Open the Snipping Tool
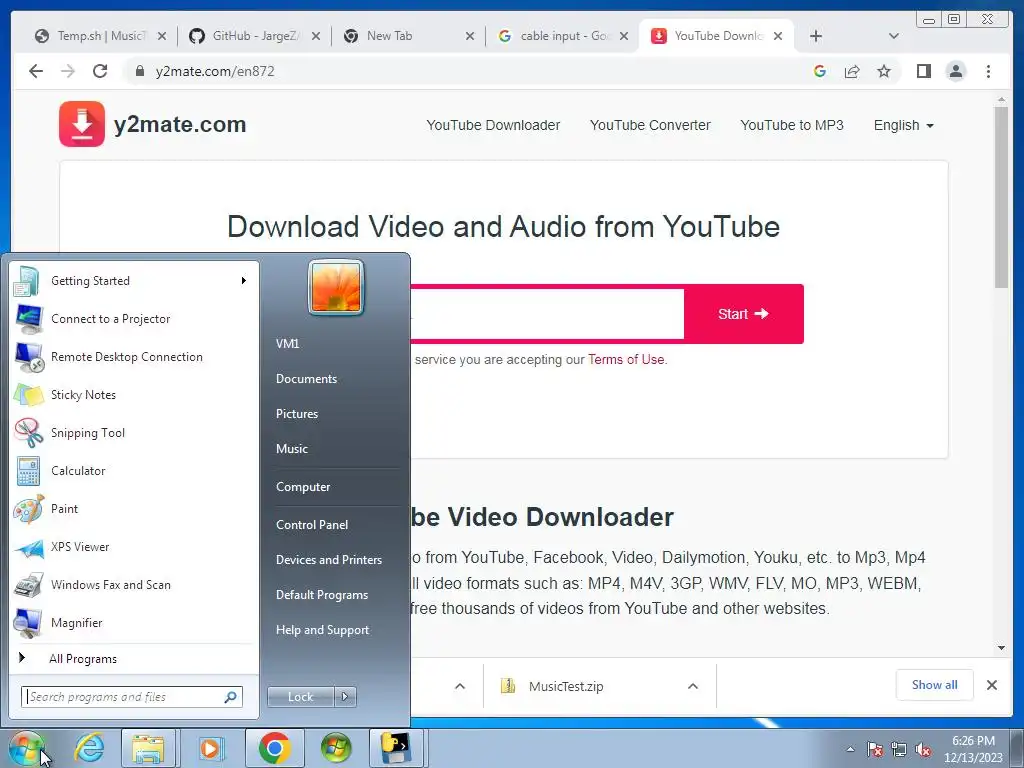This screenshot has width=1024, height=768. tap(134, 432)
